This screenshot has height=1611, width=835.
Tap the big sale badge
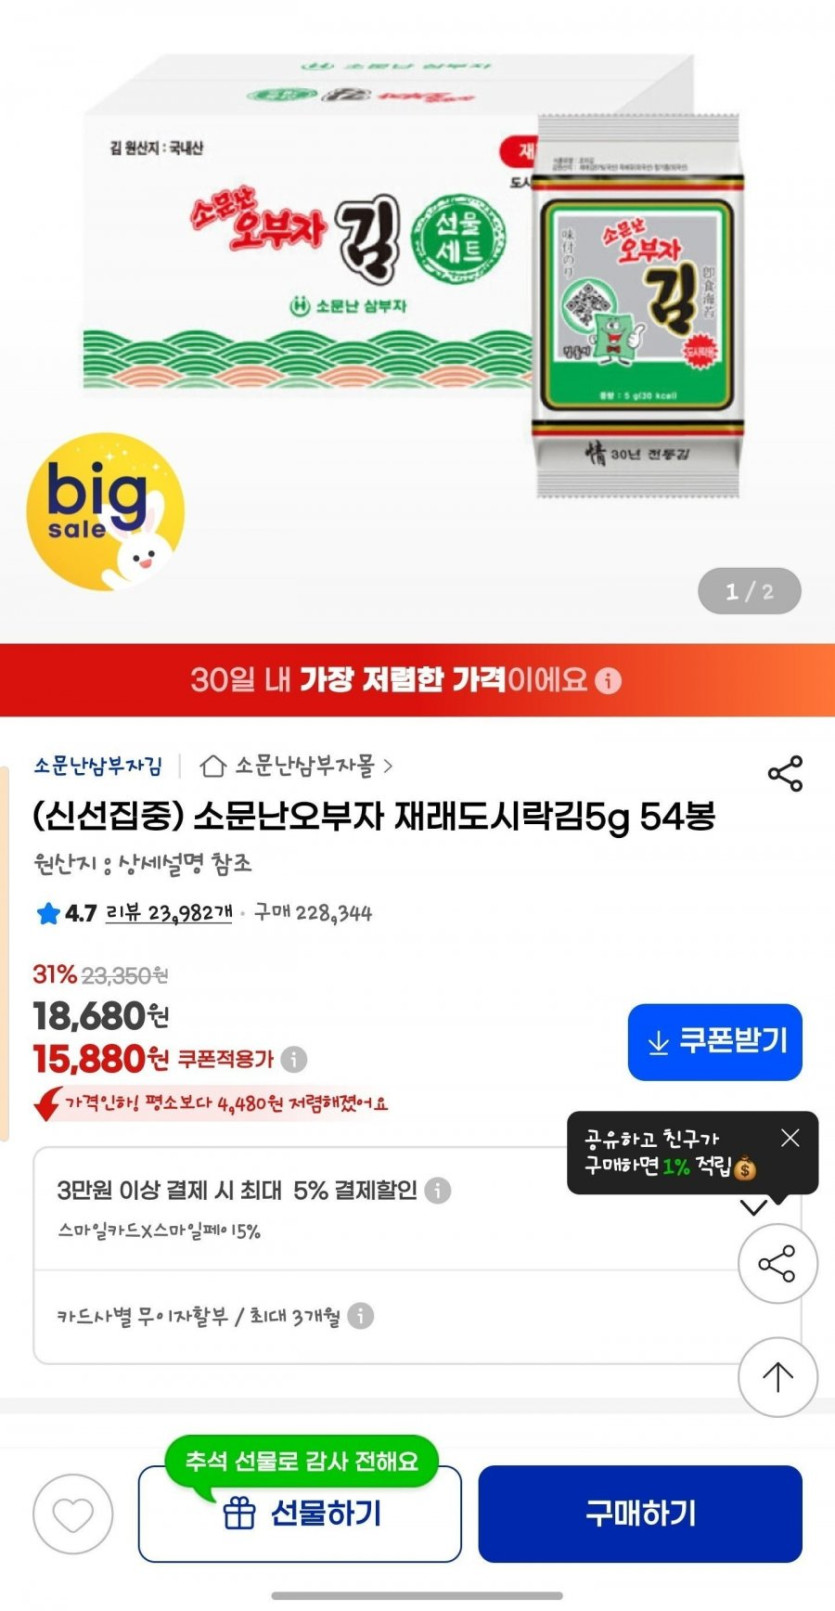click(x=105, y=511)
